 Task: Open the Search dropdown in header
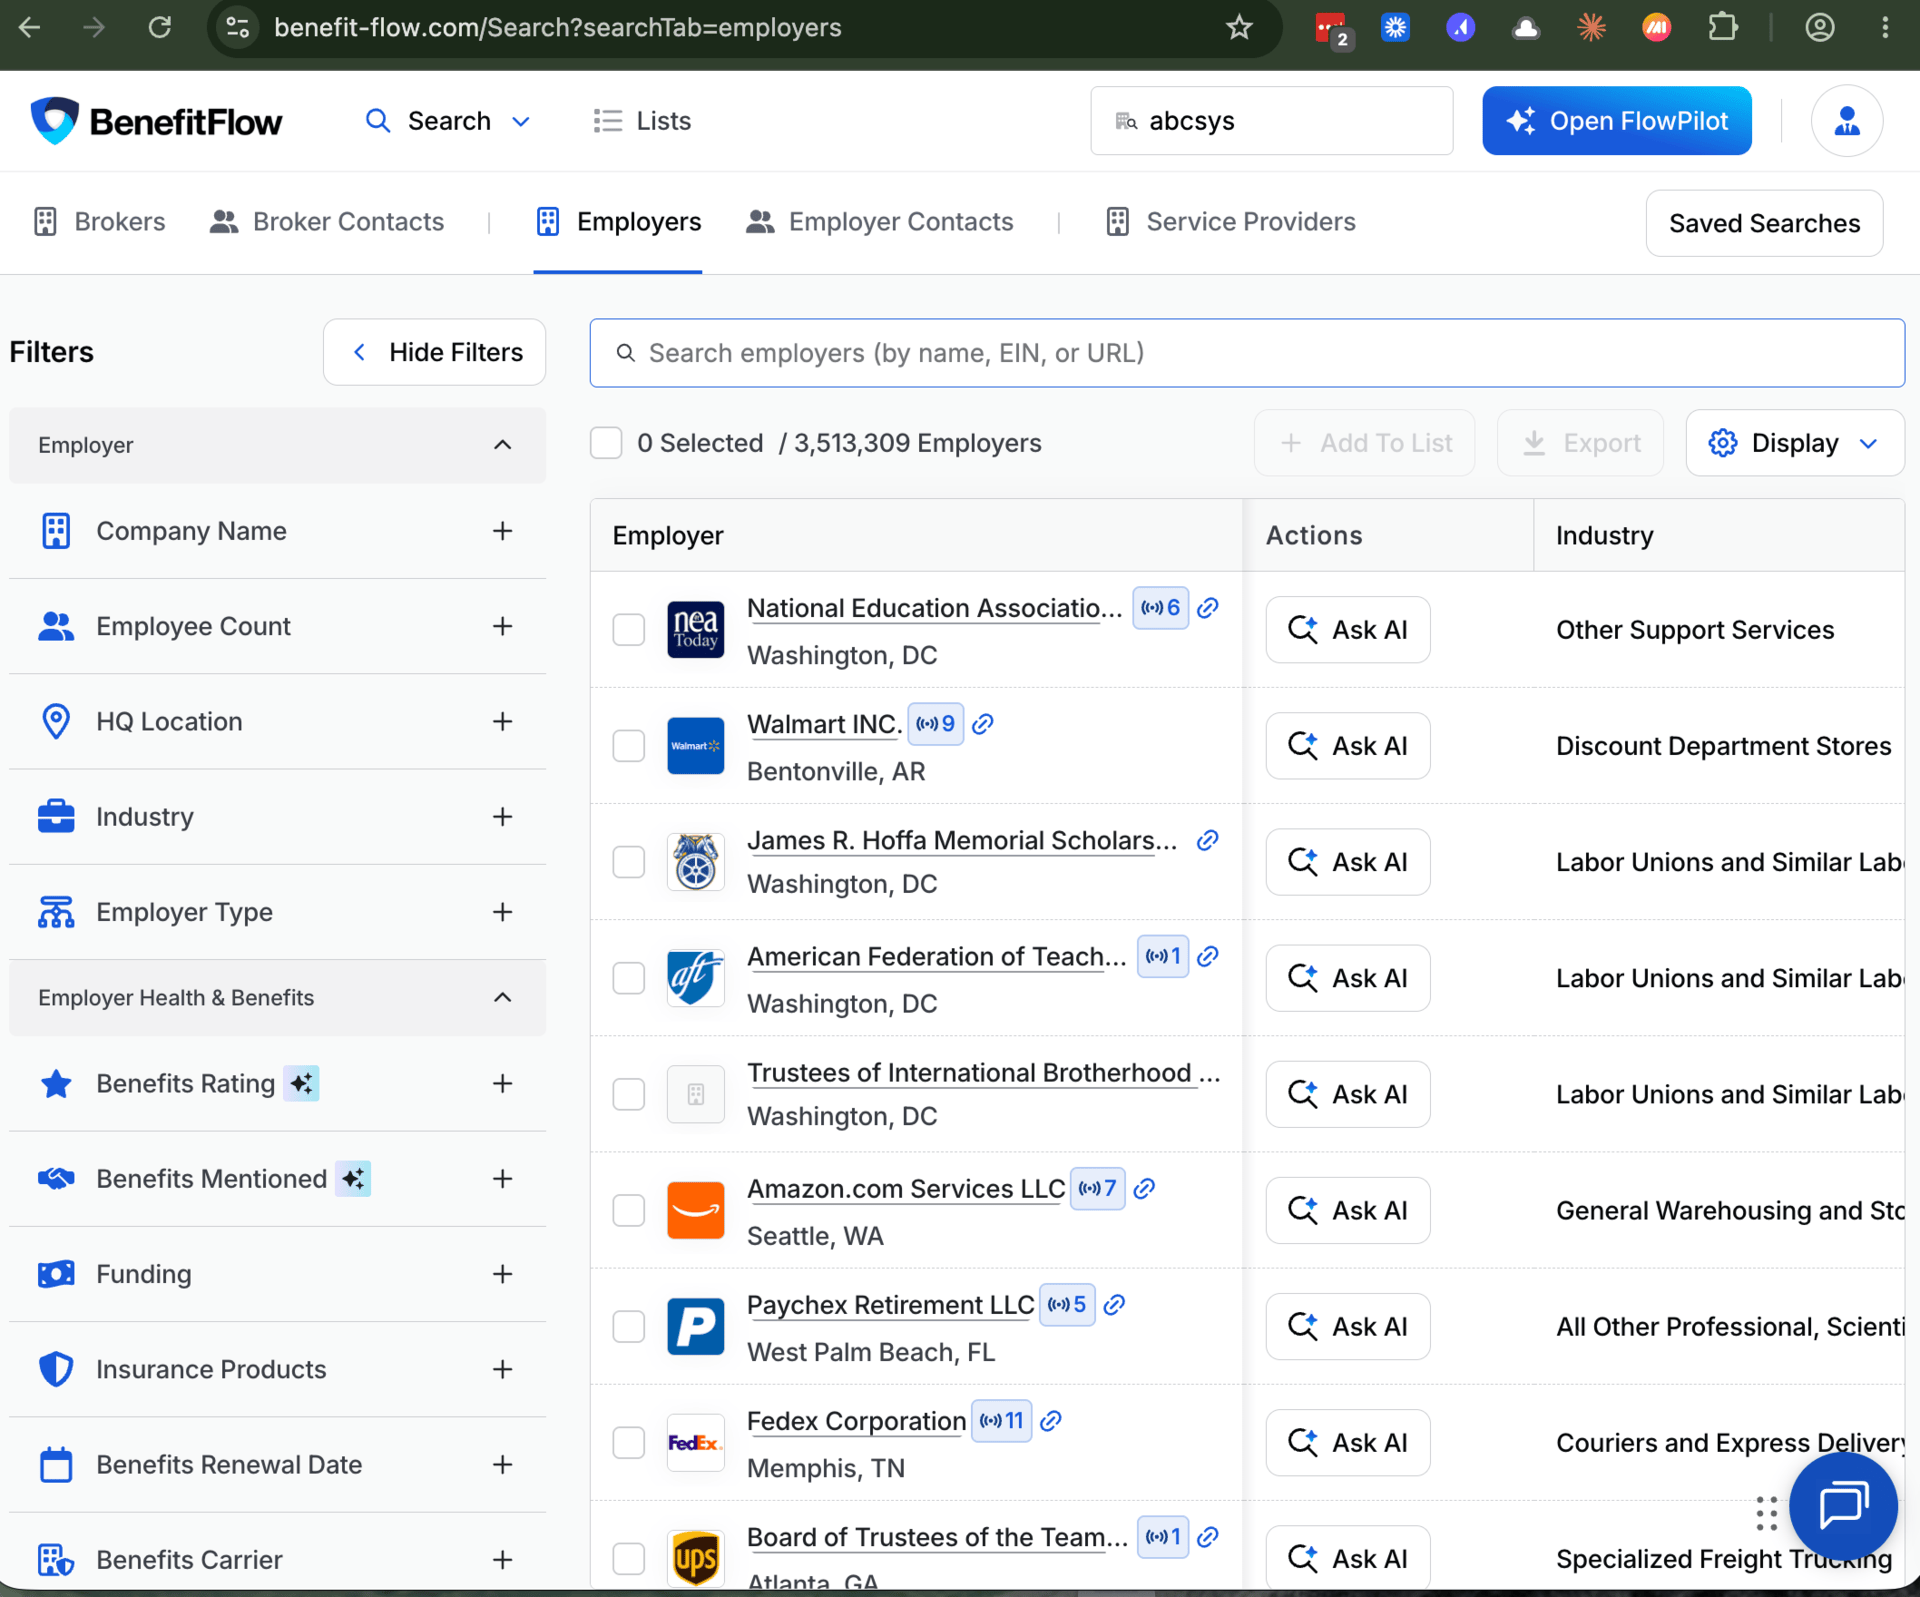(447, 121)
